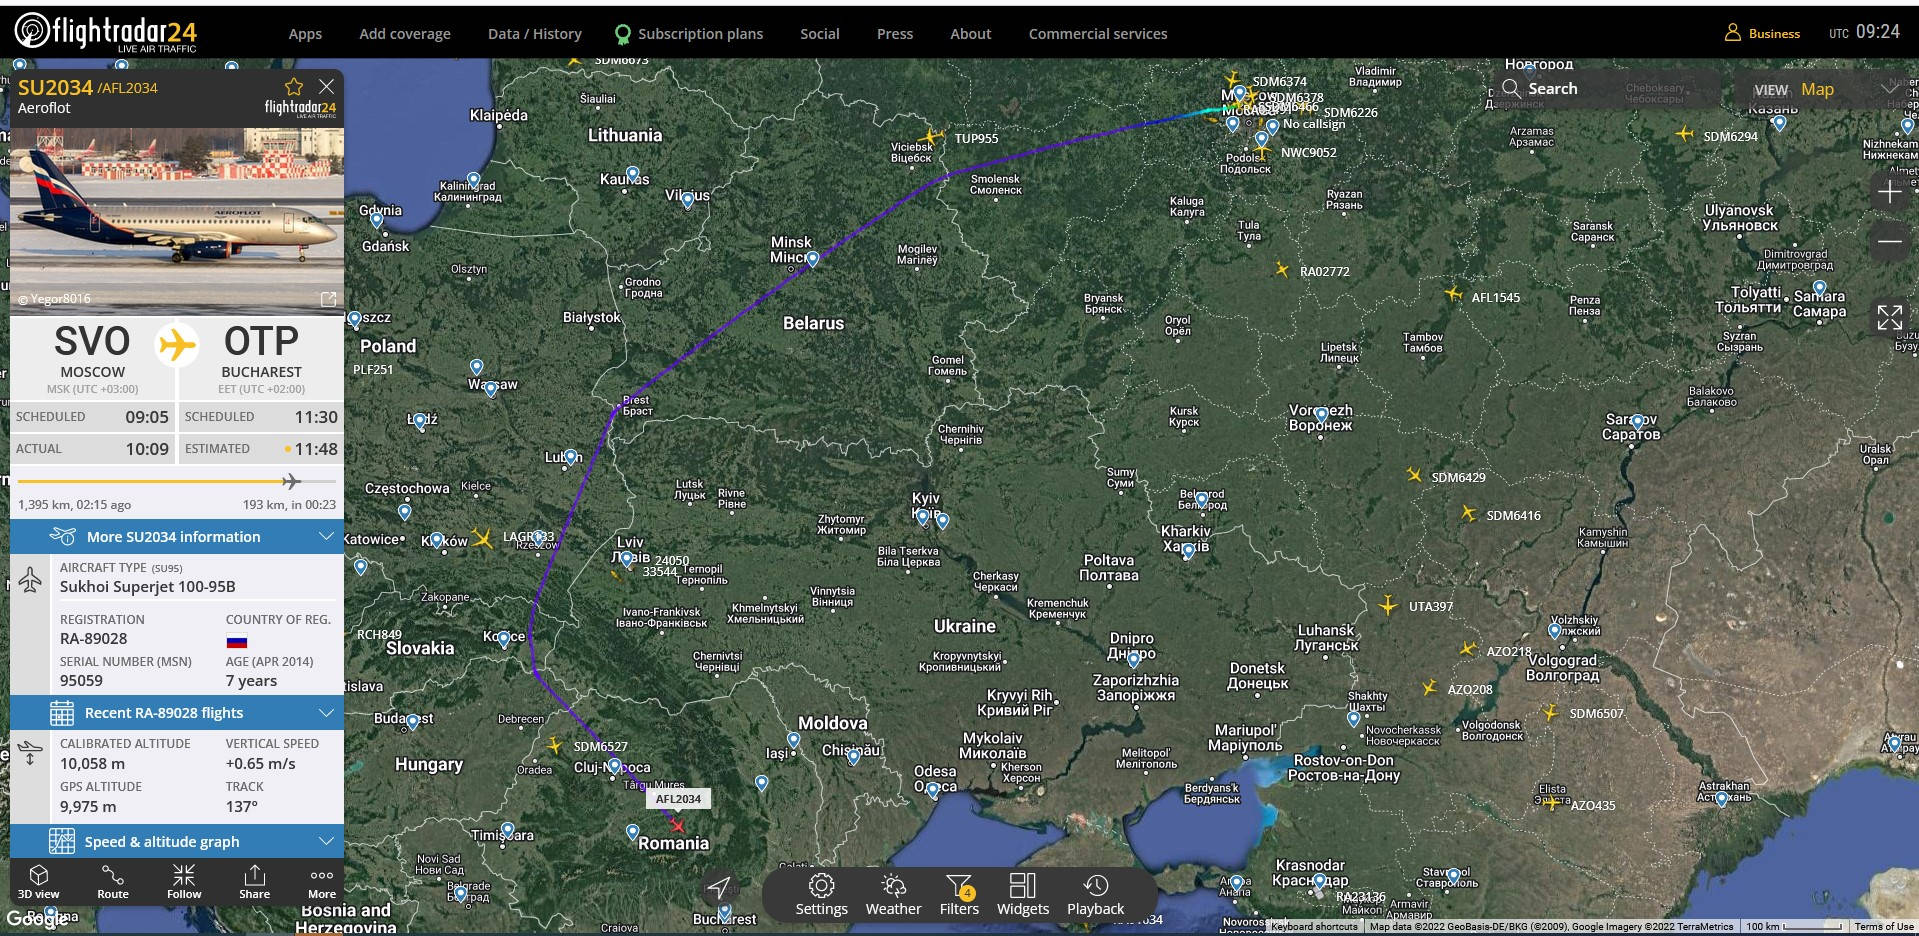Select the SDM6294 aircraft icon
Viewport: 1919px width, 936px height.
click(x=1685, y=133)
